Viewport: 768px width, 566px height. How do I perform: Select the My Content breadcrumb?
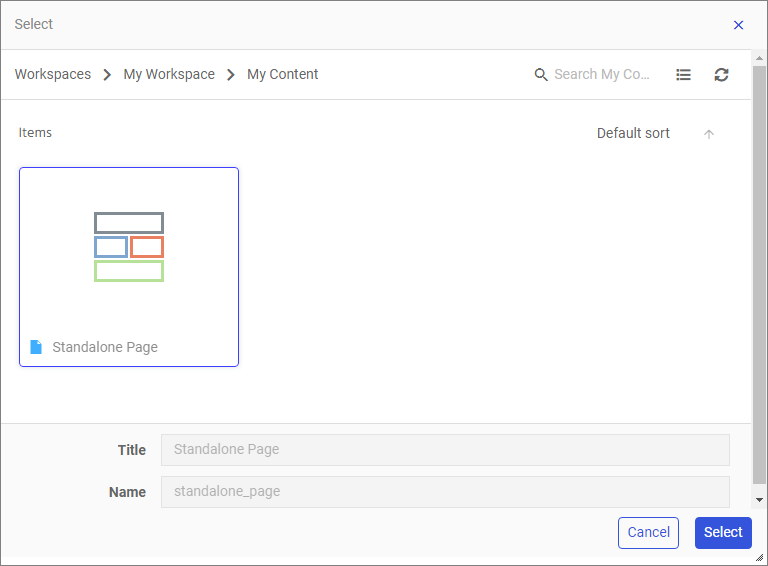(283, 75)
